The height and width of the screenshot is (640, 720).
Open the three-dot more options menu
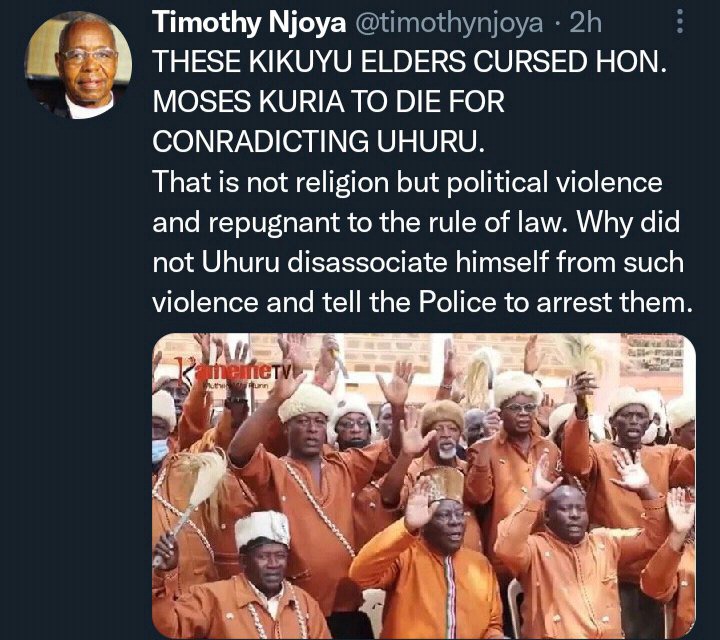click(680, 22)
